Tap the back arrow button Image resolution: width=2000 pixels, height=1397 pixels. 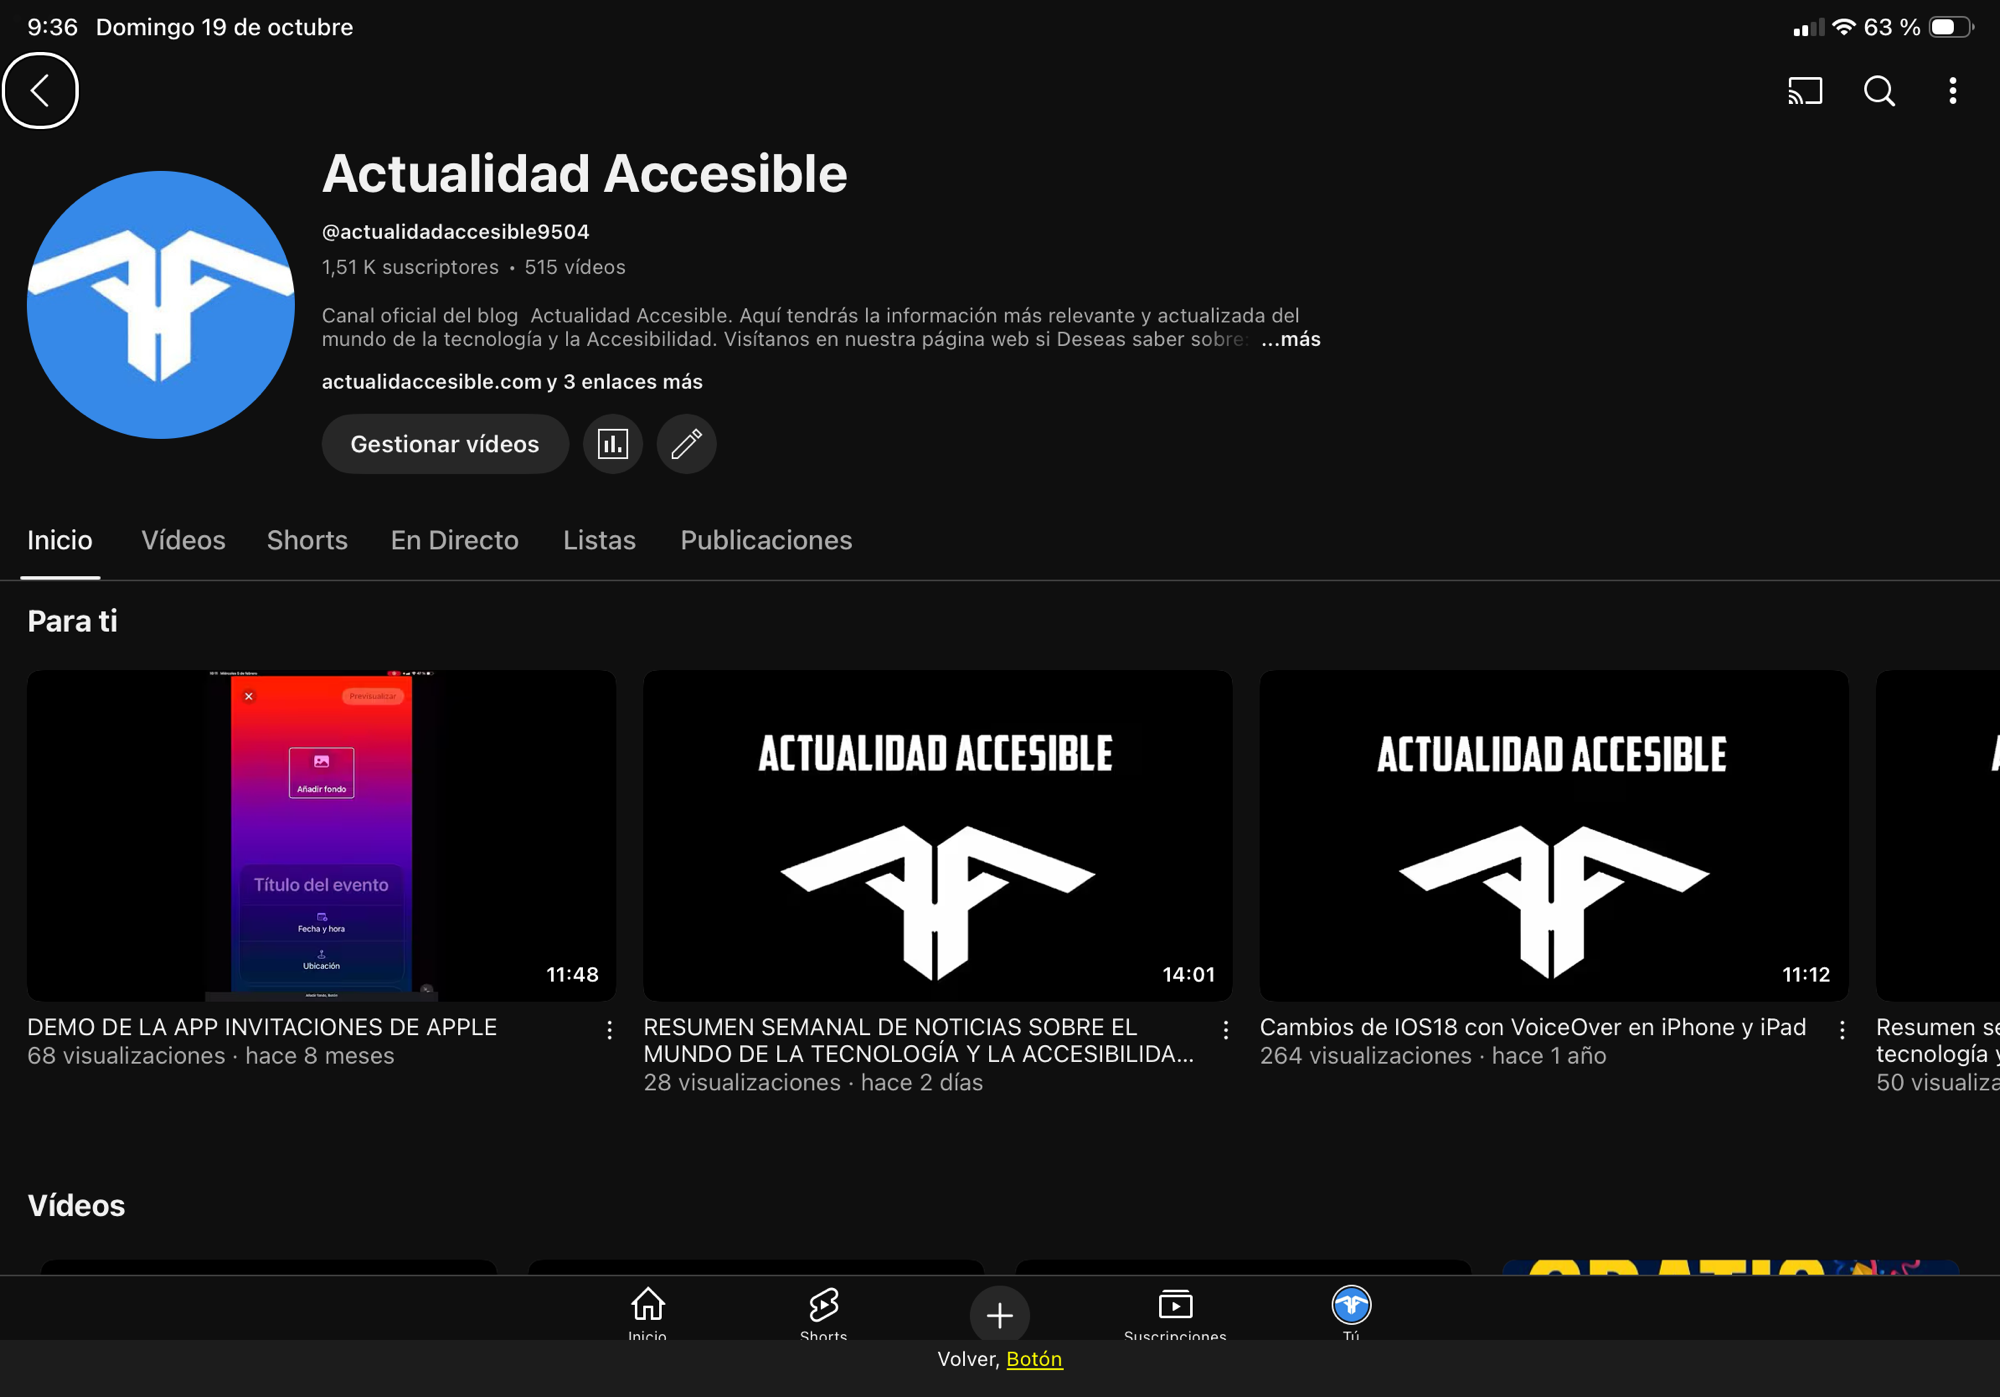(x=40, y=91)
